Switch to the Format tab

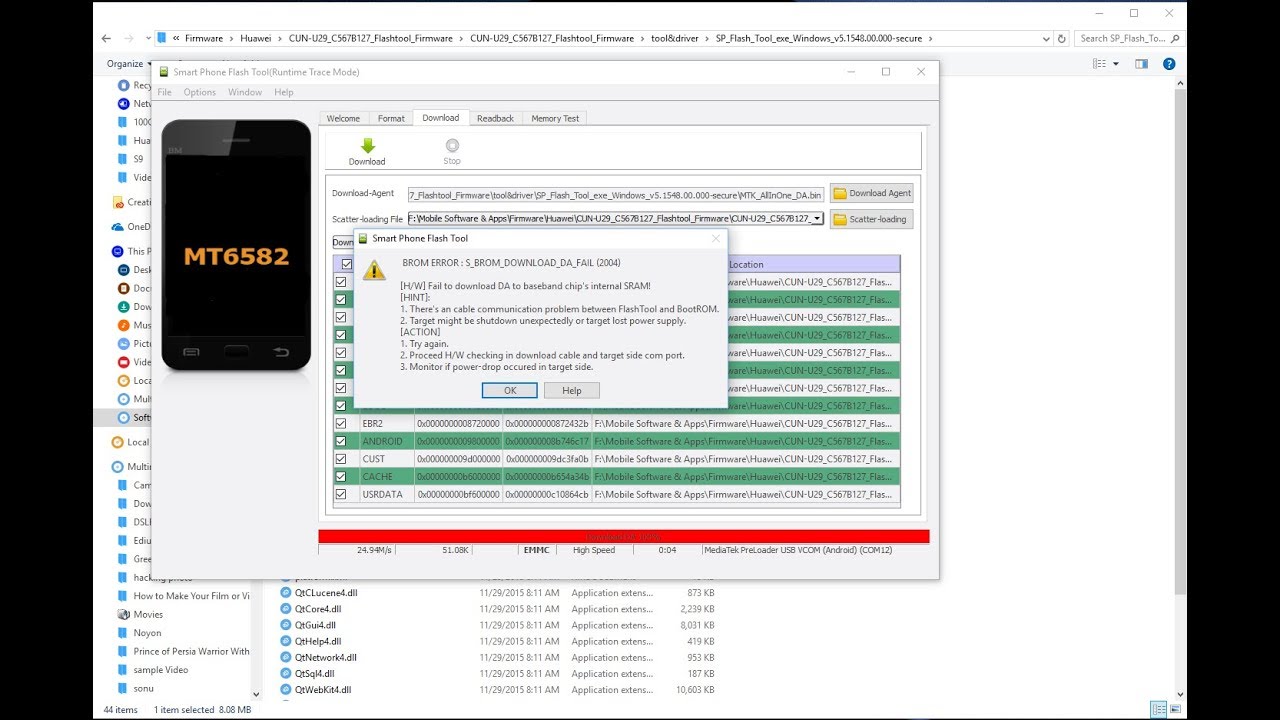(391, 118)
